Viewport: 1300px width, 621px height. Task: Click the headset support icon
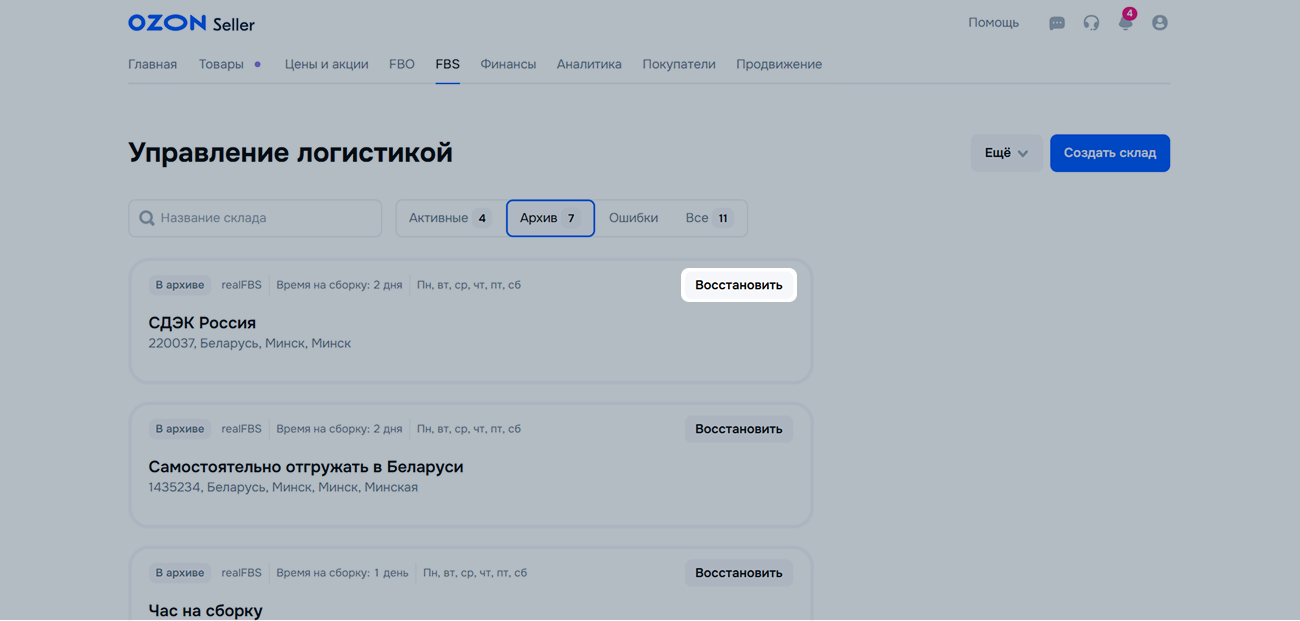point(1091,23)
